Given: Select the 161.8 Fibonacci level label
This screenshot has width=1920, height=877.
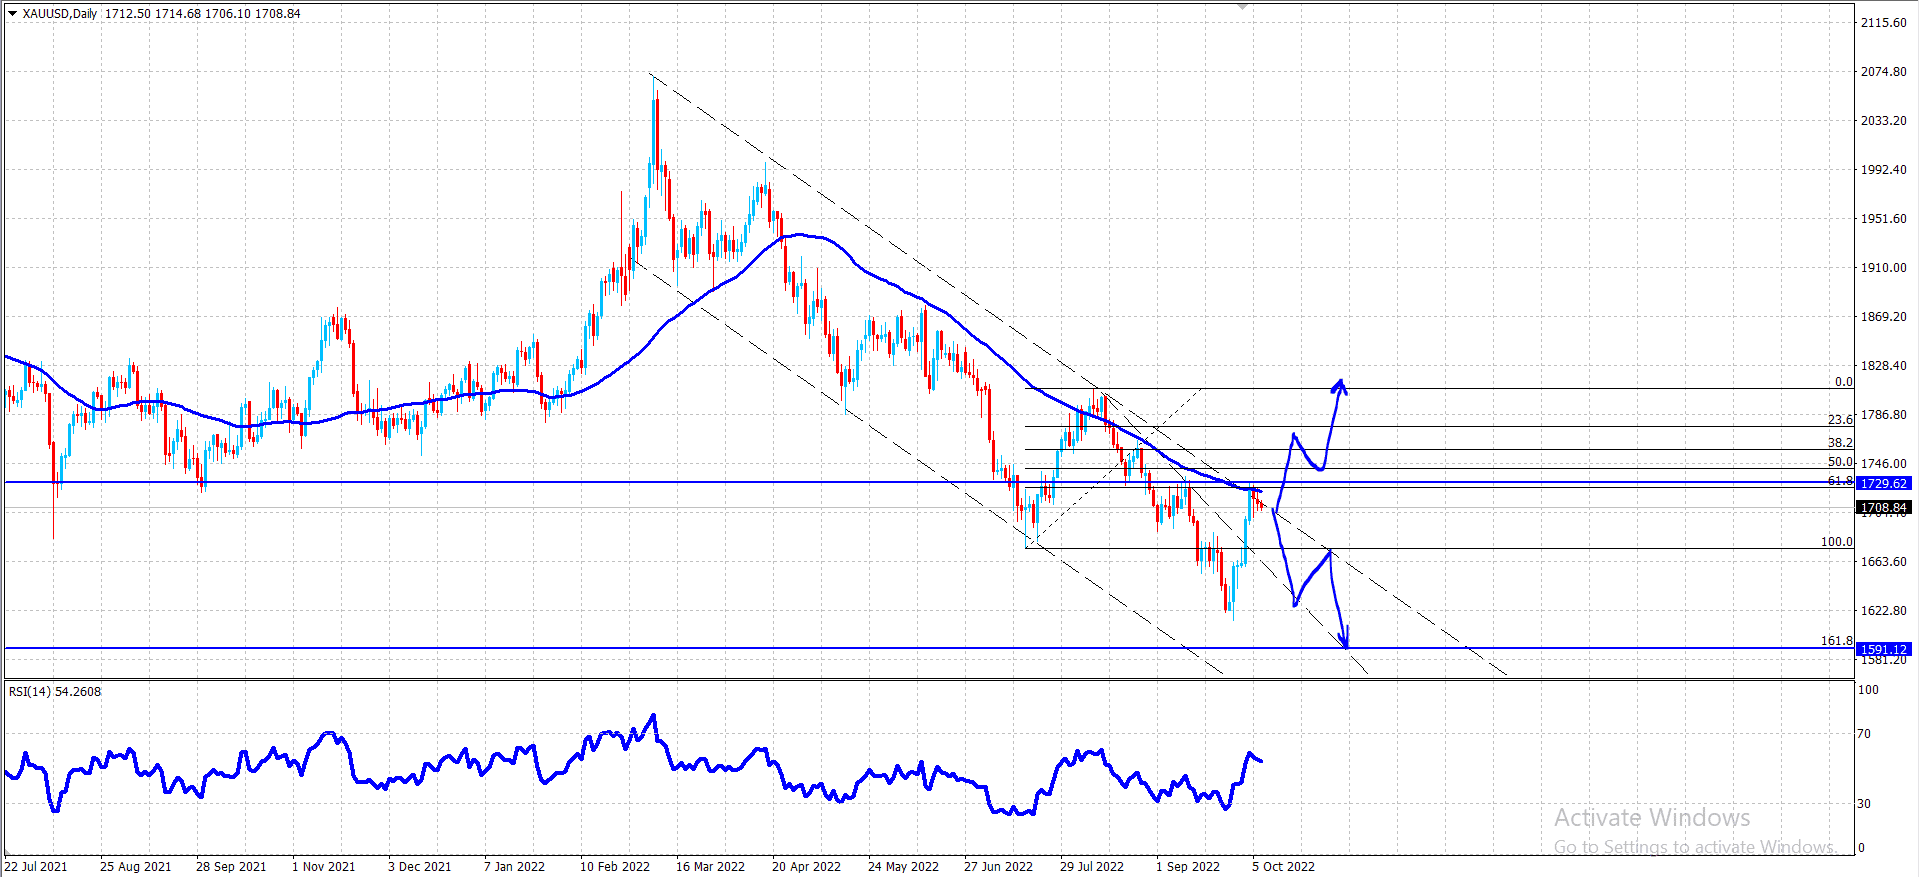Looking at the screenshot, I should coord(1837,641).
